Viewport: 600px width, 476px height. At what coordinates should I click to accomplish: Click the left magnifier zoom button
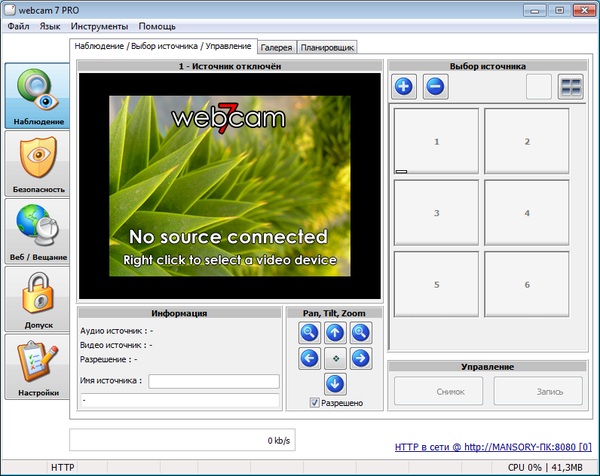pyautogui.click(x=309, y=333)
